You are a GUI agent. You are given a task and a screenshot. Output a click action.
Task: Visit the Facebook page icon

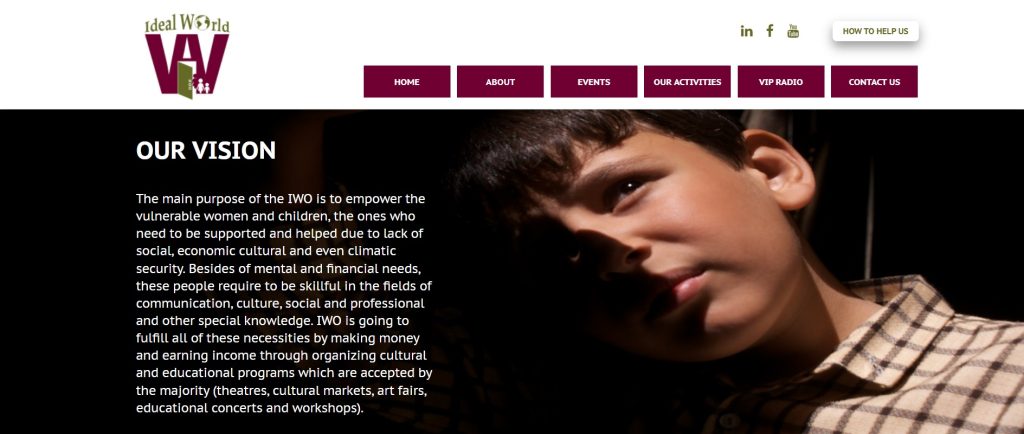point(770,31)
